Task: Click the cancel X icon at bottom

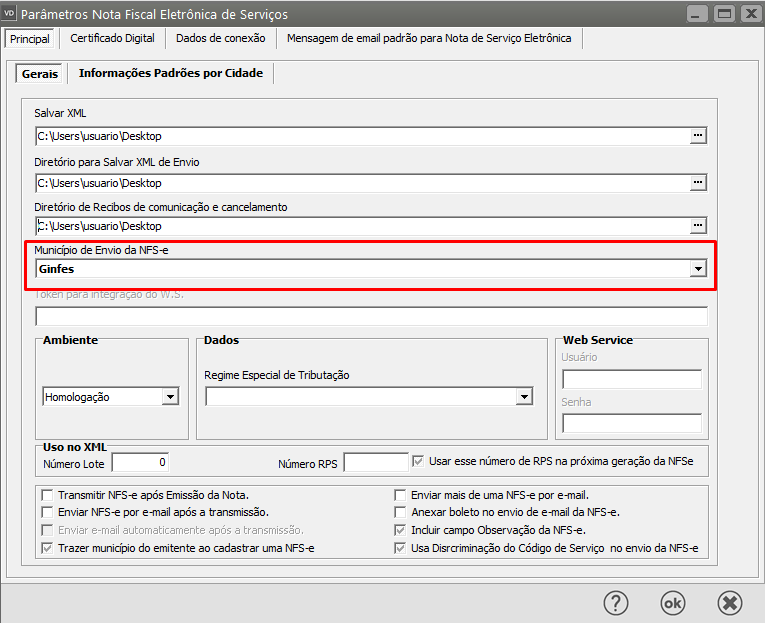Action: pyautogui.click(x=730, y=602)
